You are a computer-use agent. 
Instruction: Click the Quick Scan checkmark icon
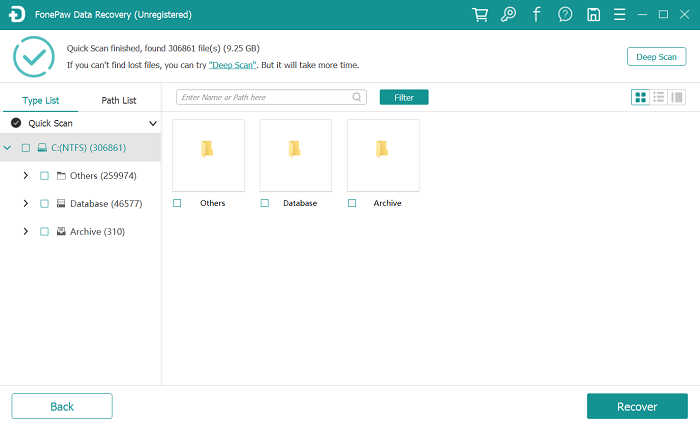pyautogui.click(x=16, y=123)
